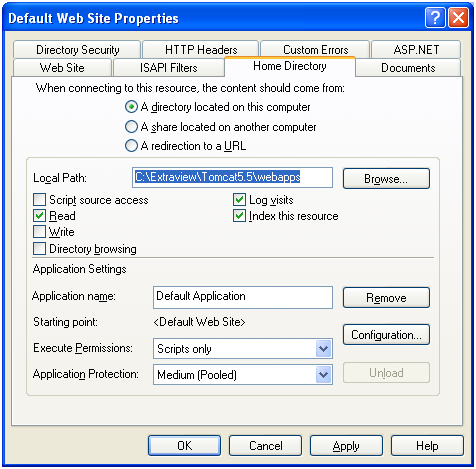This screenshot has height=469, width=476.
Task: Enable Script source access checkbox
Action: tap(39, 200)
